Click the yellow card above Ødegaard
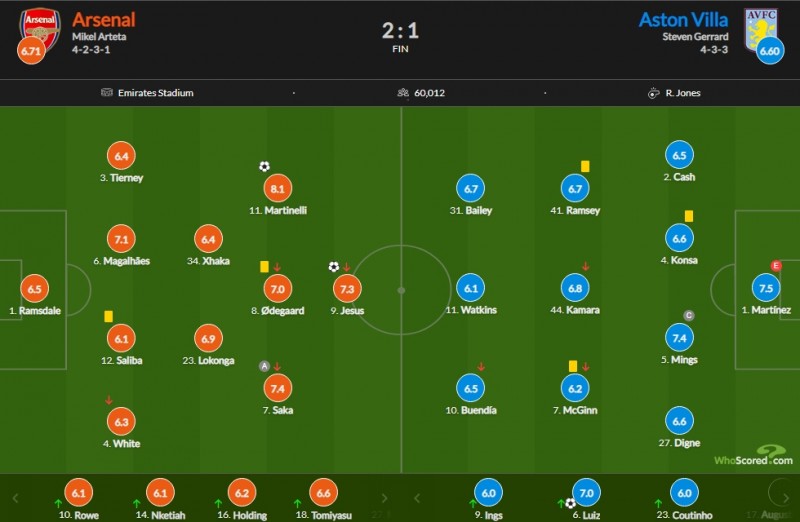This screenshot has width=800, height=522. tap(264, 267)
